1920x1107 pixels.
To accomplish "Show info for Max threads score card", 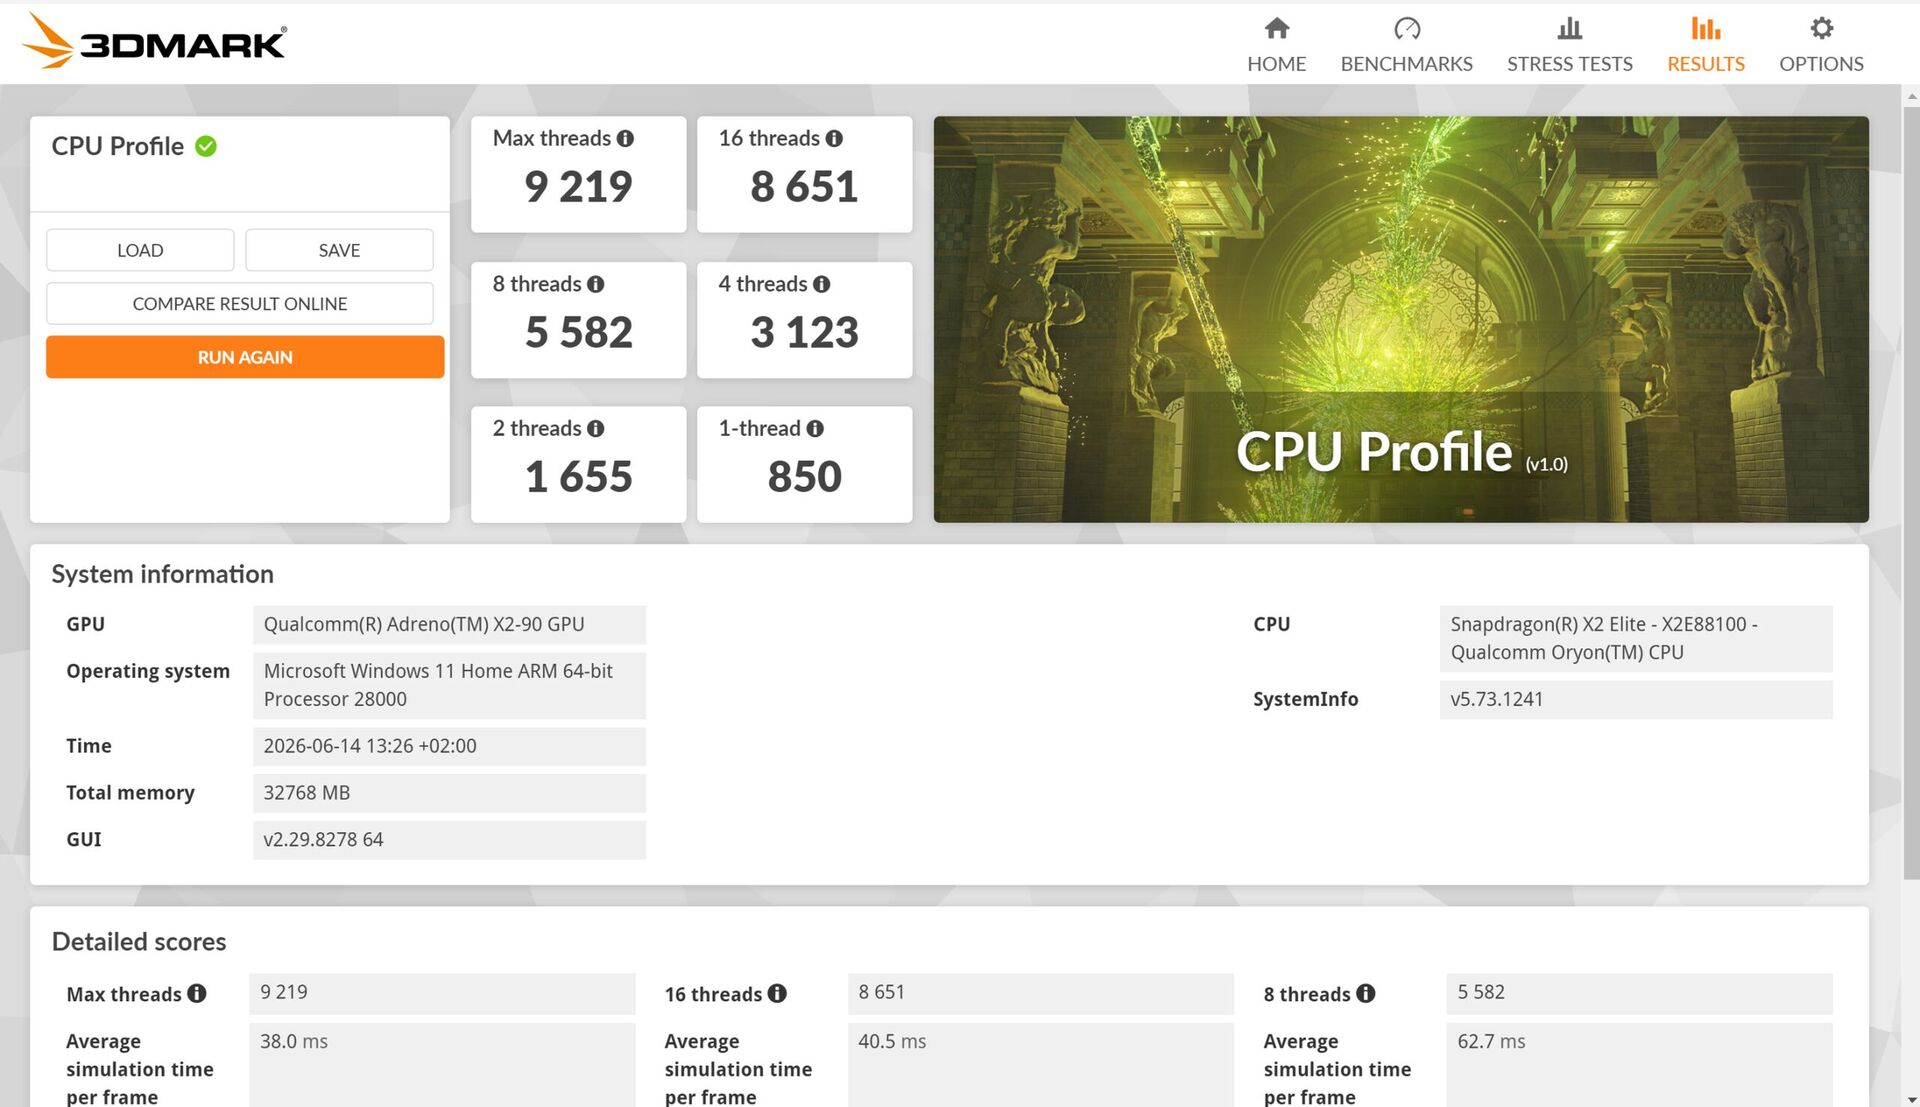I will [625, 138].
